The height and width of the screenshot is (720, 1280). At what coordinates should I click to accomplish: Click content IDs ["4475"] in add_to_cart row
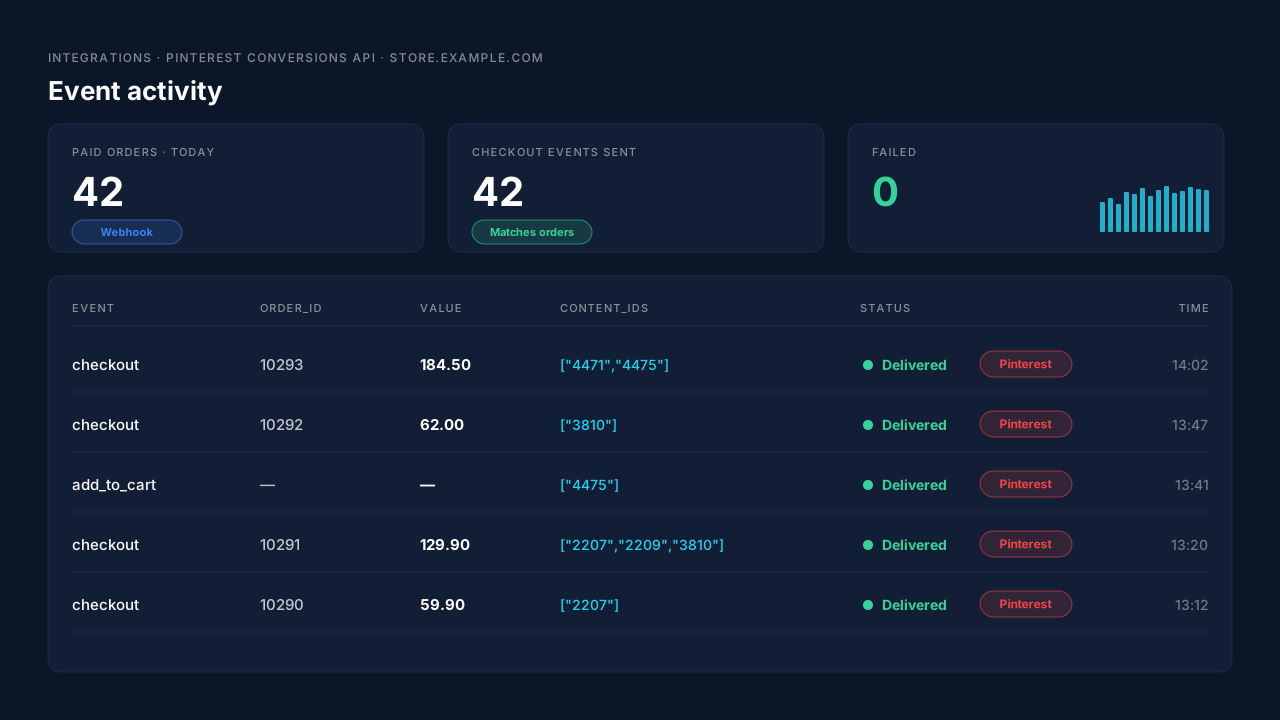(x=589, y=485)
